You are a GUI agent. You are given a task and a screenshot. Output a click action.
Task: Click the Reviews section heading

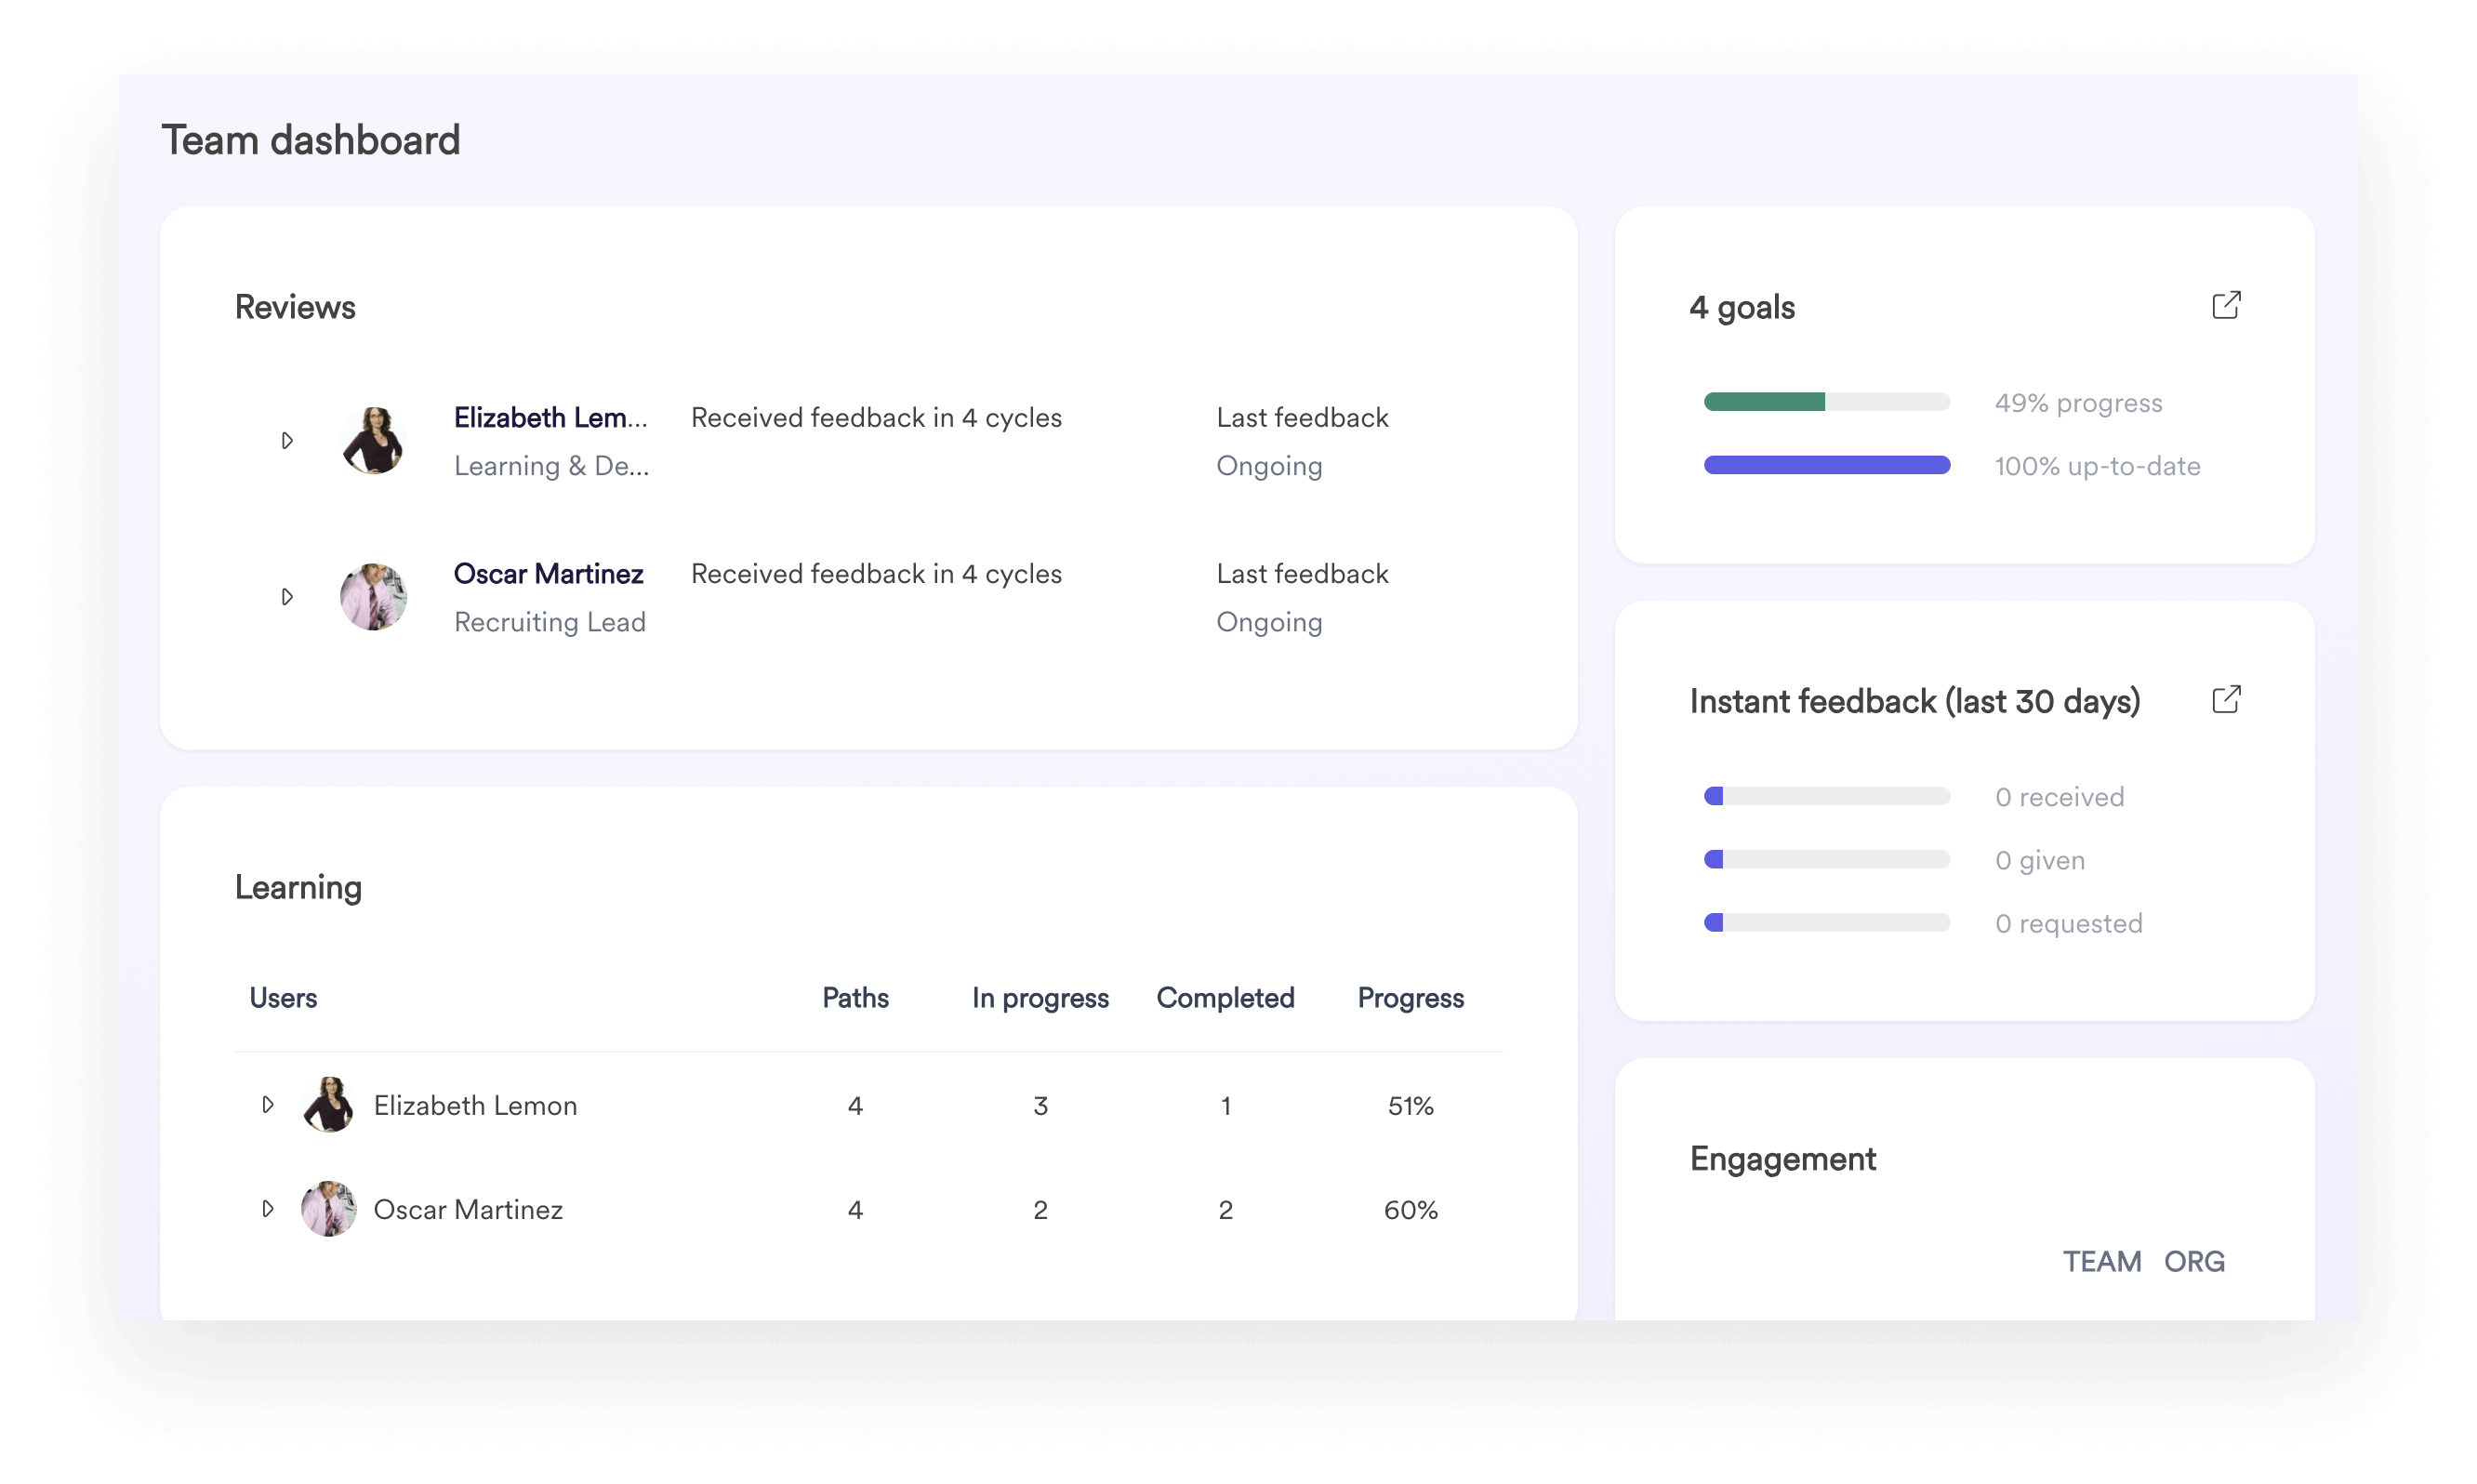tap(295, 307)
